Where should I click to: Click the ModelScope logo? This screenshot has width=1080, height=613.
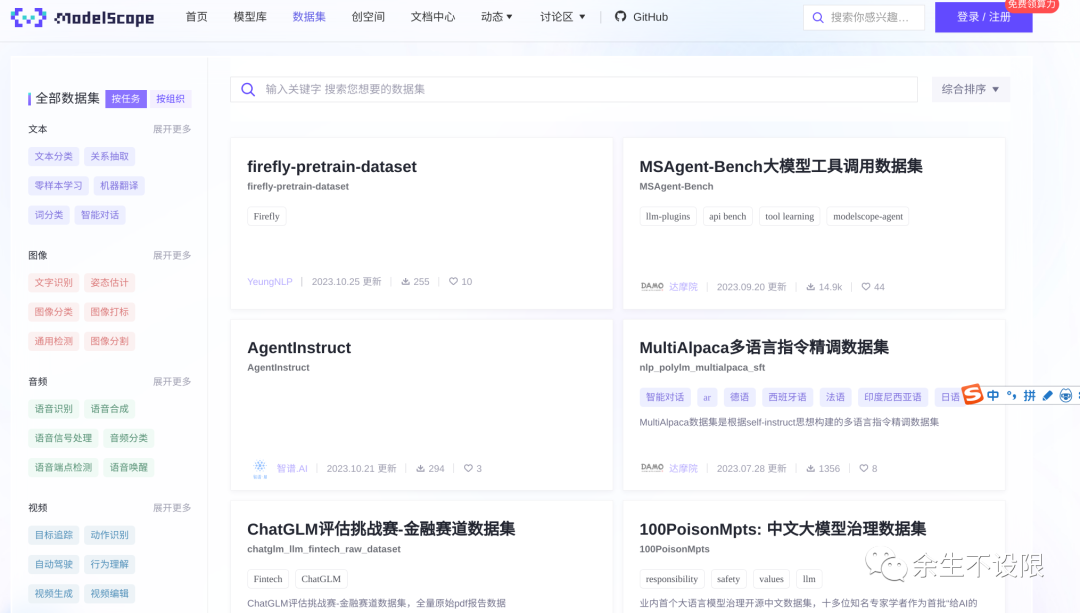coord(83,17)
